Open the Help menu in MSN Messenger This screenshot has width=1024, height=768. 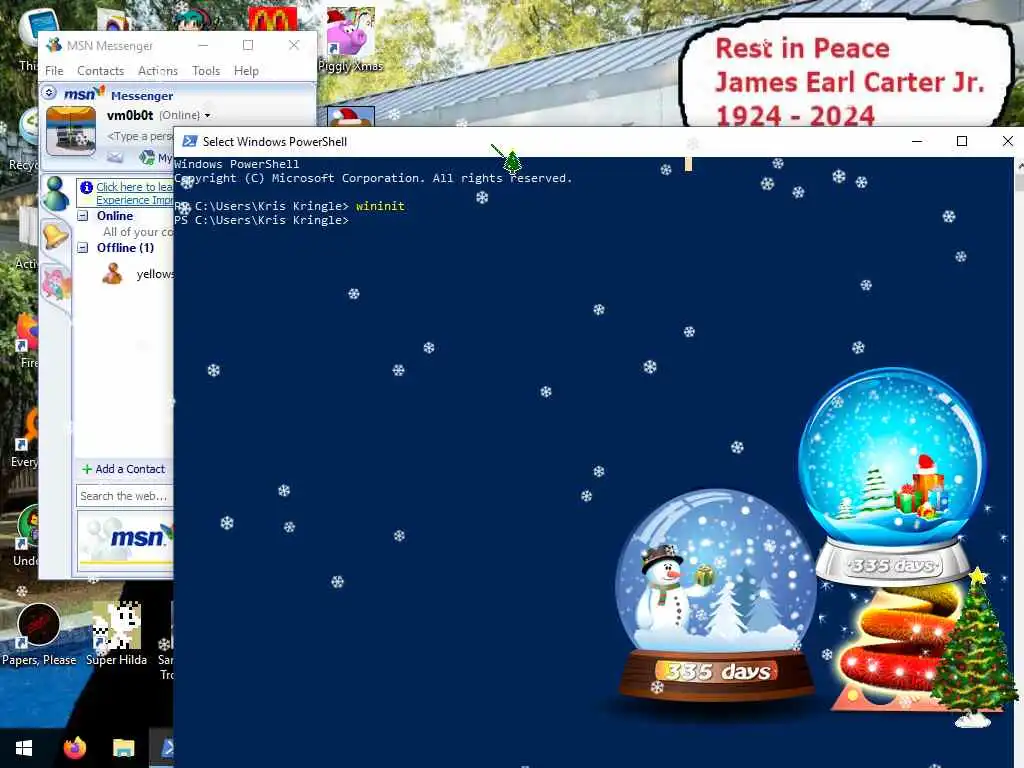[246, 71]
